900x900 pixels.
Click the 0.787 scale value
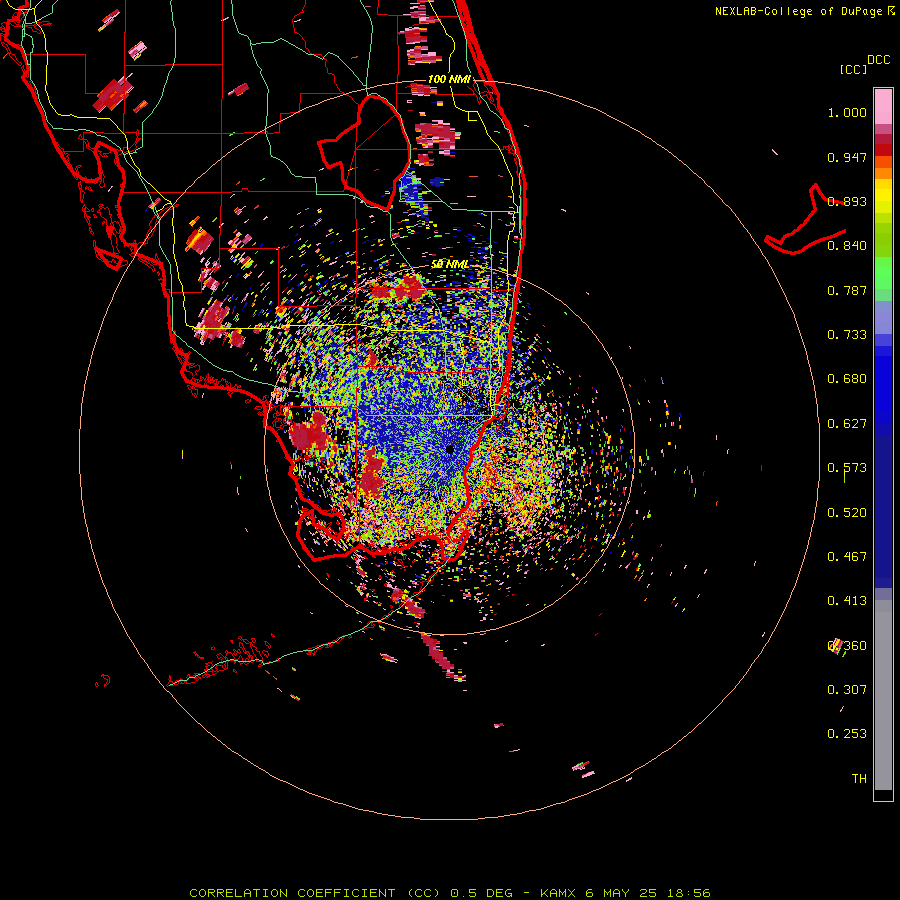847,290
